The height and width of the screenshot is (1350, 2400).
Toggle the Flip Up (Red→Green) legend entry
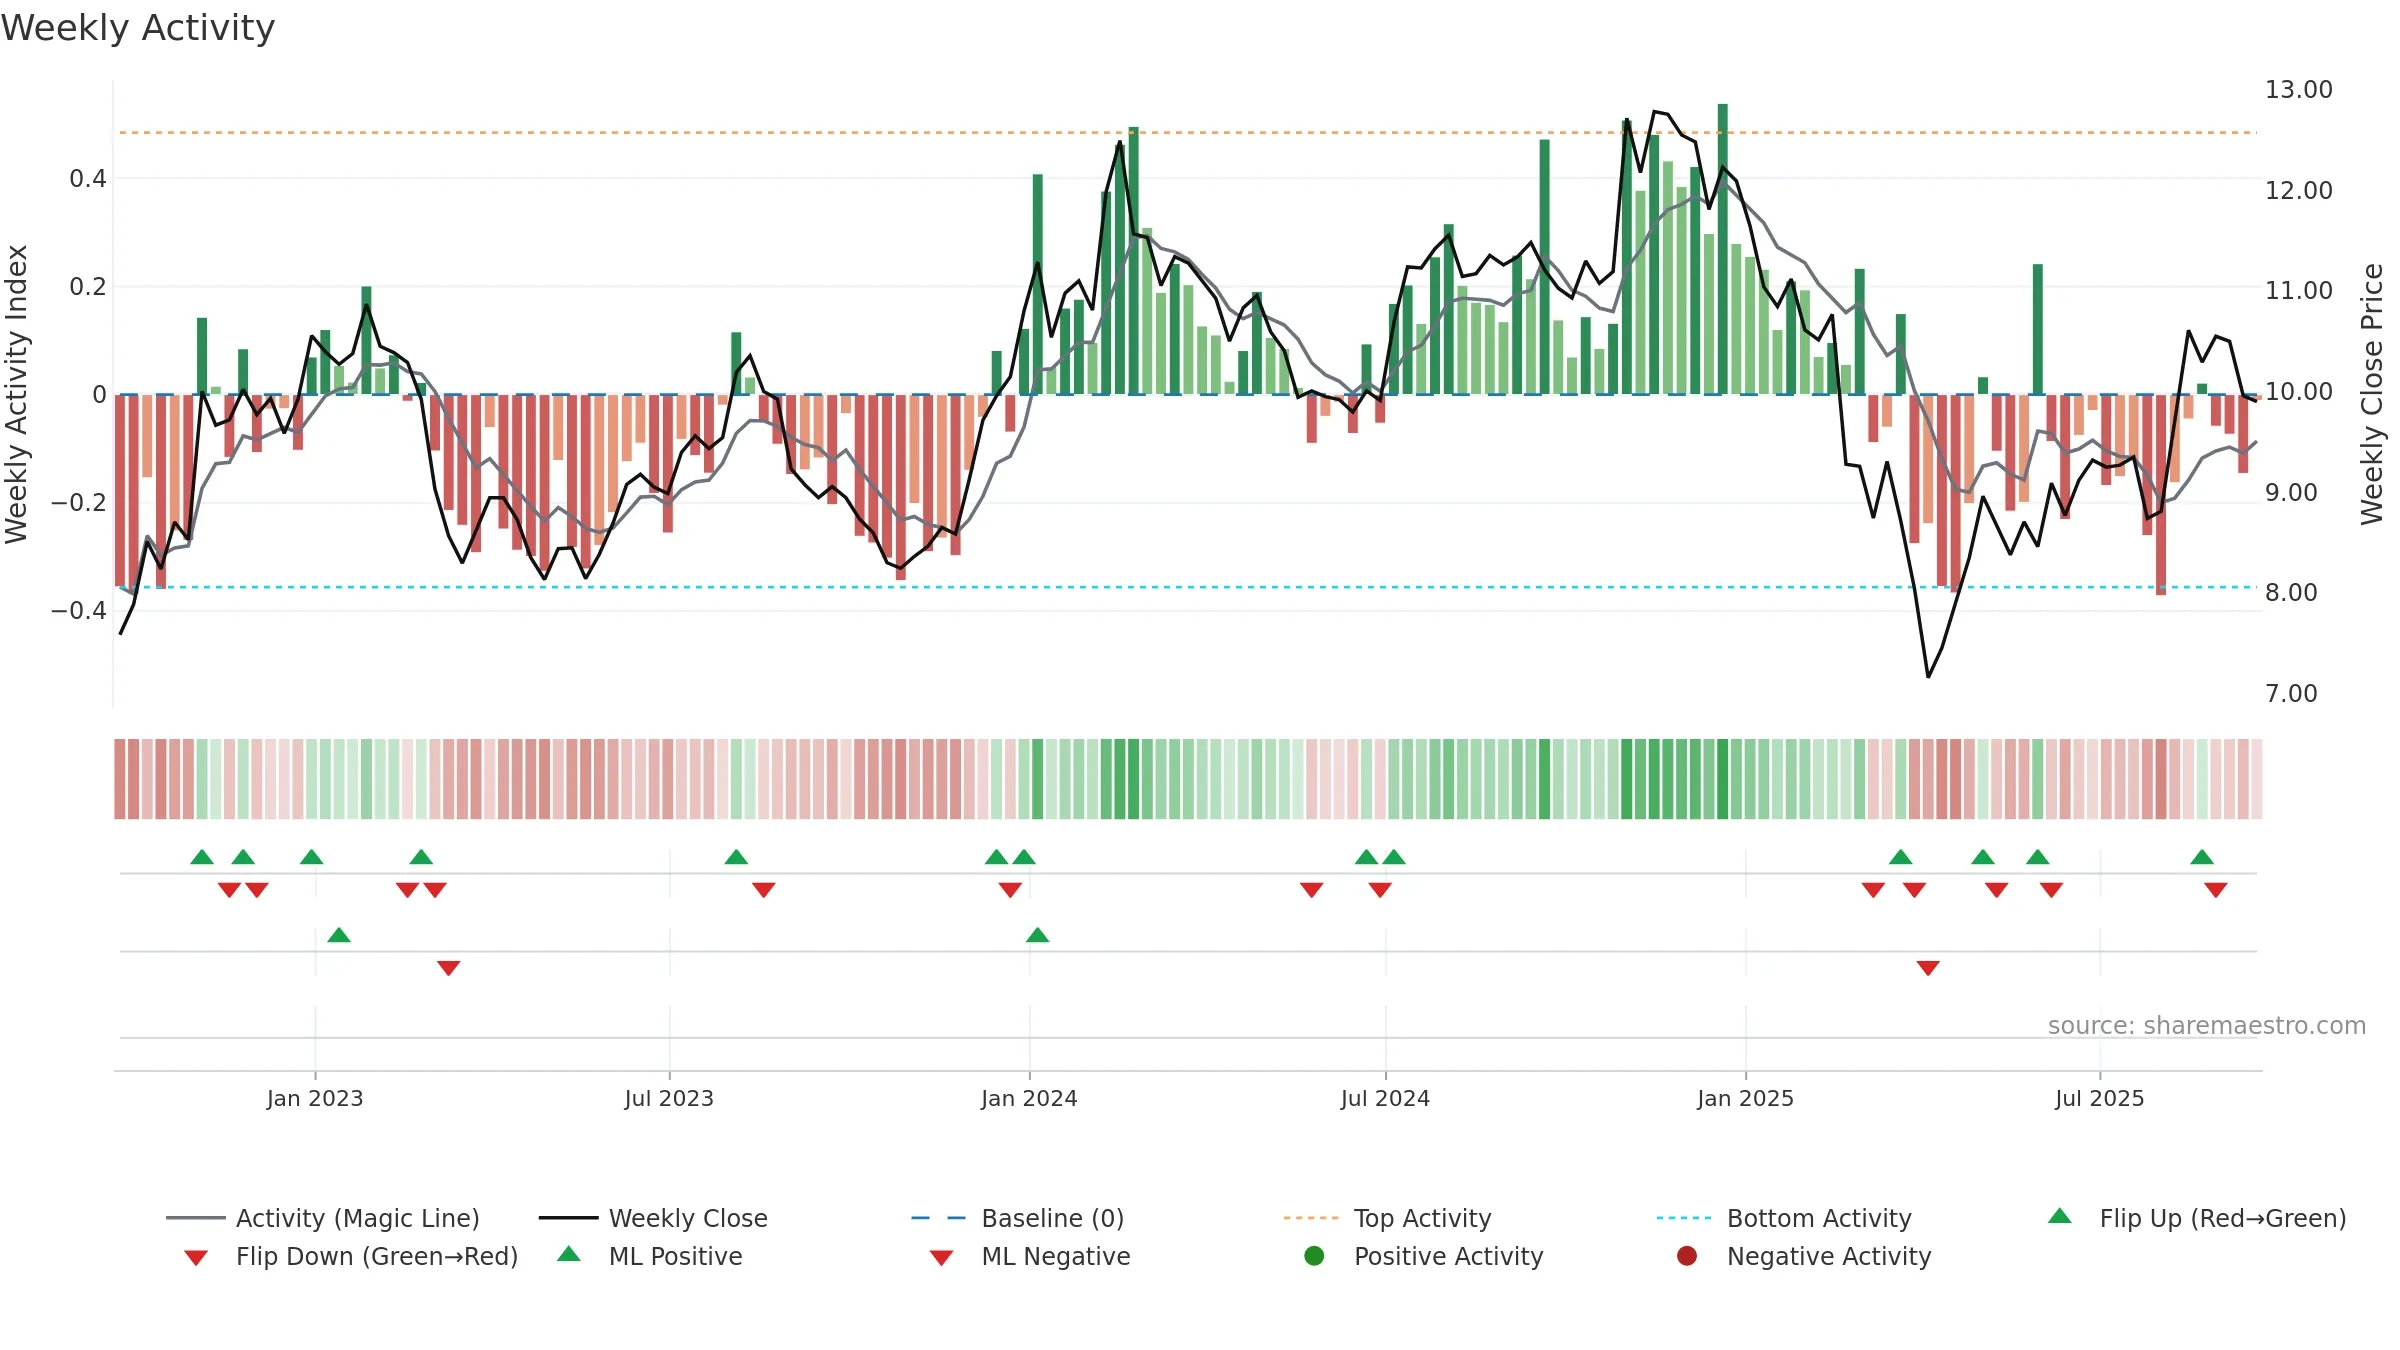point(2197,1218)
